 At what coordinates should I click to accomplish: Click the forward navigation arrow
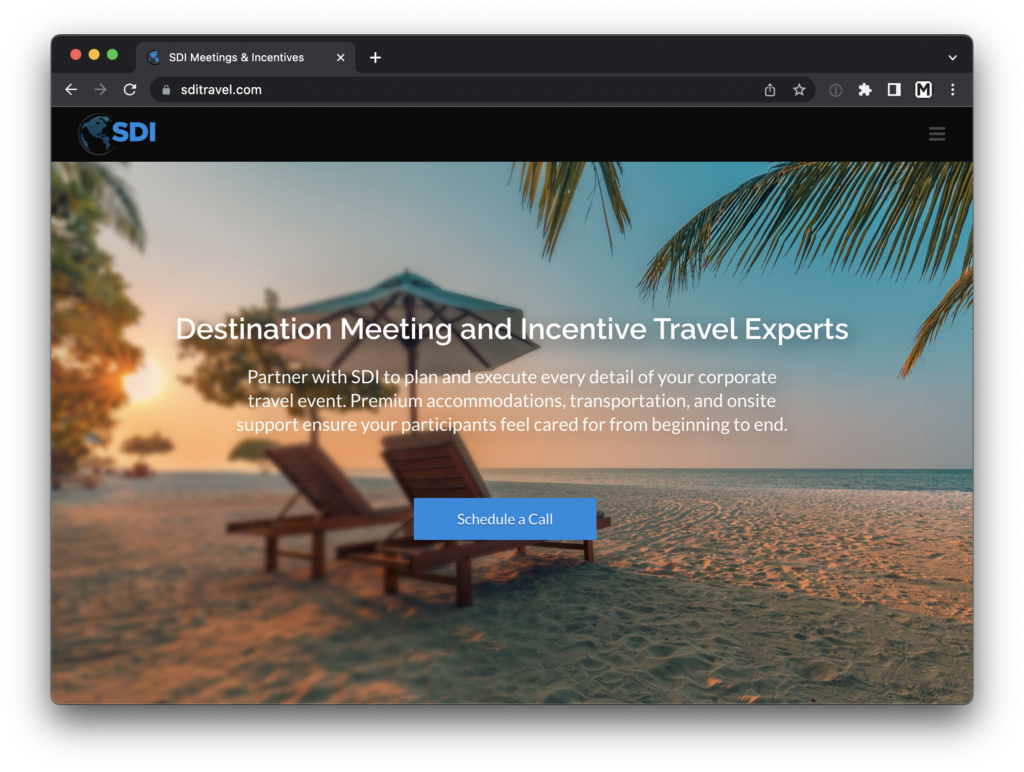[100, 89]
